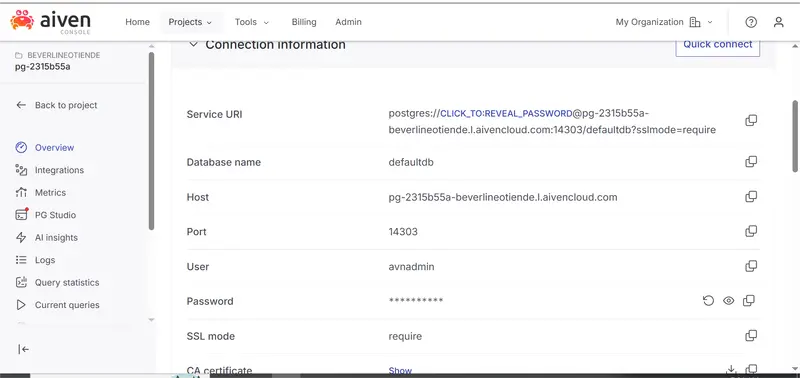This screenshot has width=800, height=378.
Task: Click the sidebar vertical scrollbar
Action: point(151,141)
